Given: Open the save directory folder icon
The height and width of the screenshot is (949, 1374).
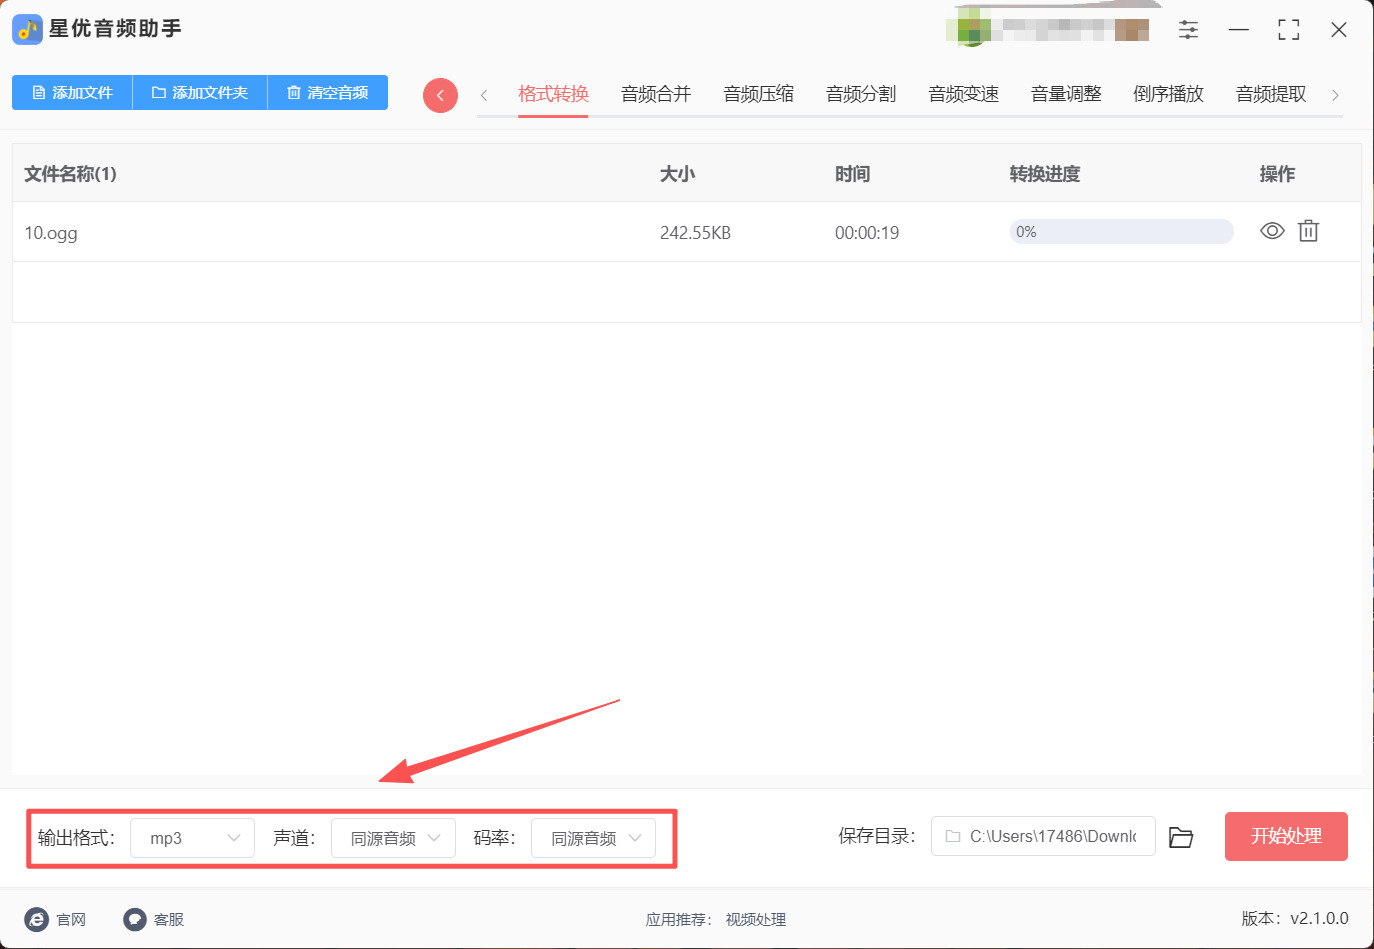Looking at the screenshot, I should click(1181, 837).
